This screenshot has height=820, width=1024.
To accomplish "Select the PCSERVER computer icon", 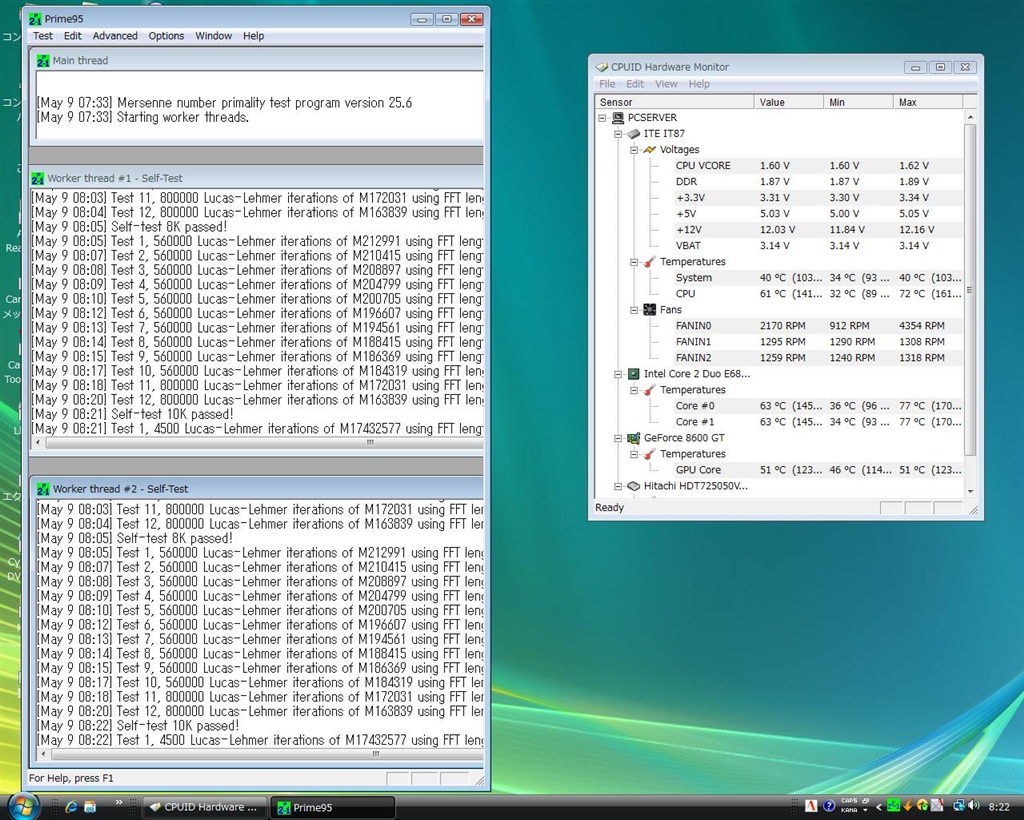I will 618,118.
